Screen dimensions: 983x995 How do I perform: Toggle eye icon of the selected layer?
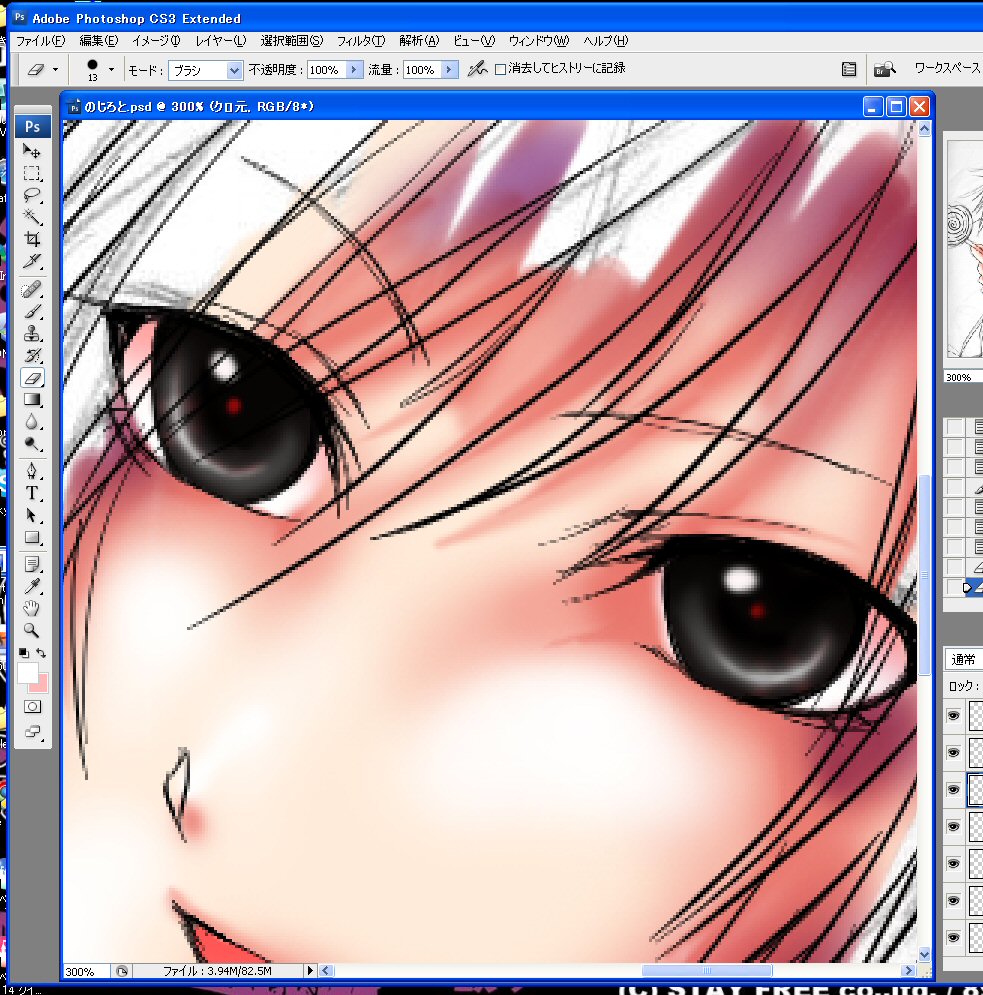click(x=953, y=789)
